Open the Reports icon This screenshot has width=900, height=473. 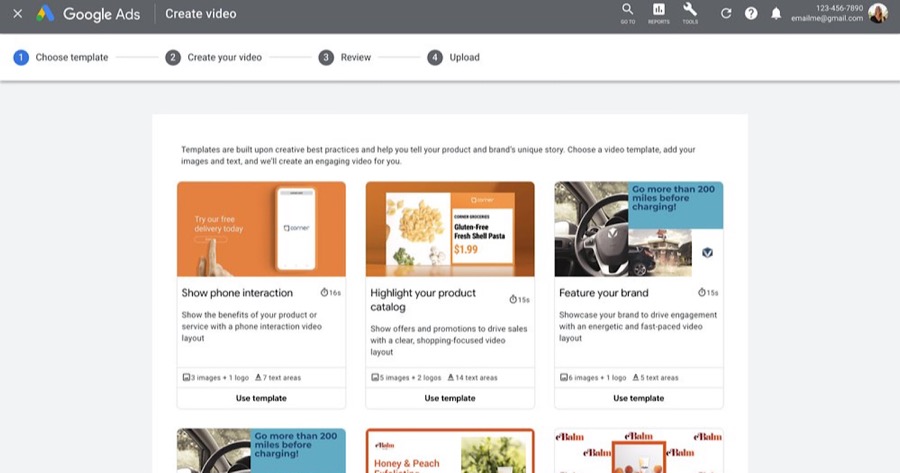point(659,13)
